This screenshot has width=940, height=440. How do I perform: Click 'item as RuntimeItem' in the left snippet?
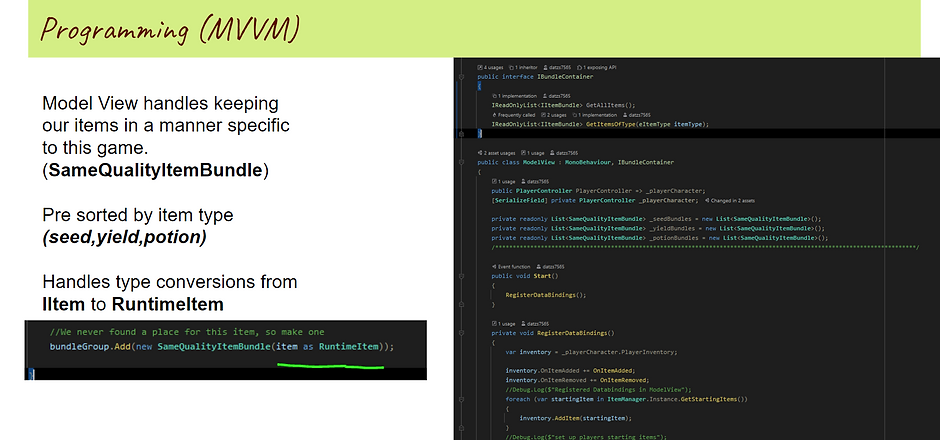(329, 347)
